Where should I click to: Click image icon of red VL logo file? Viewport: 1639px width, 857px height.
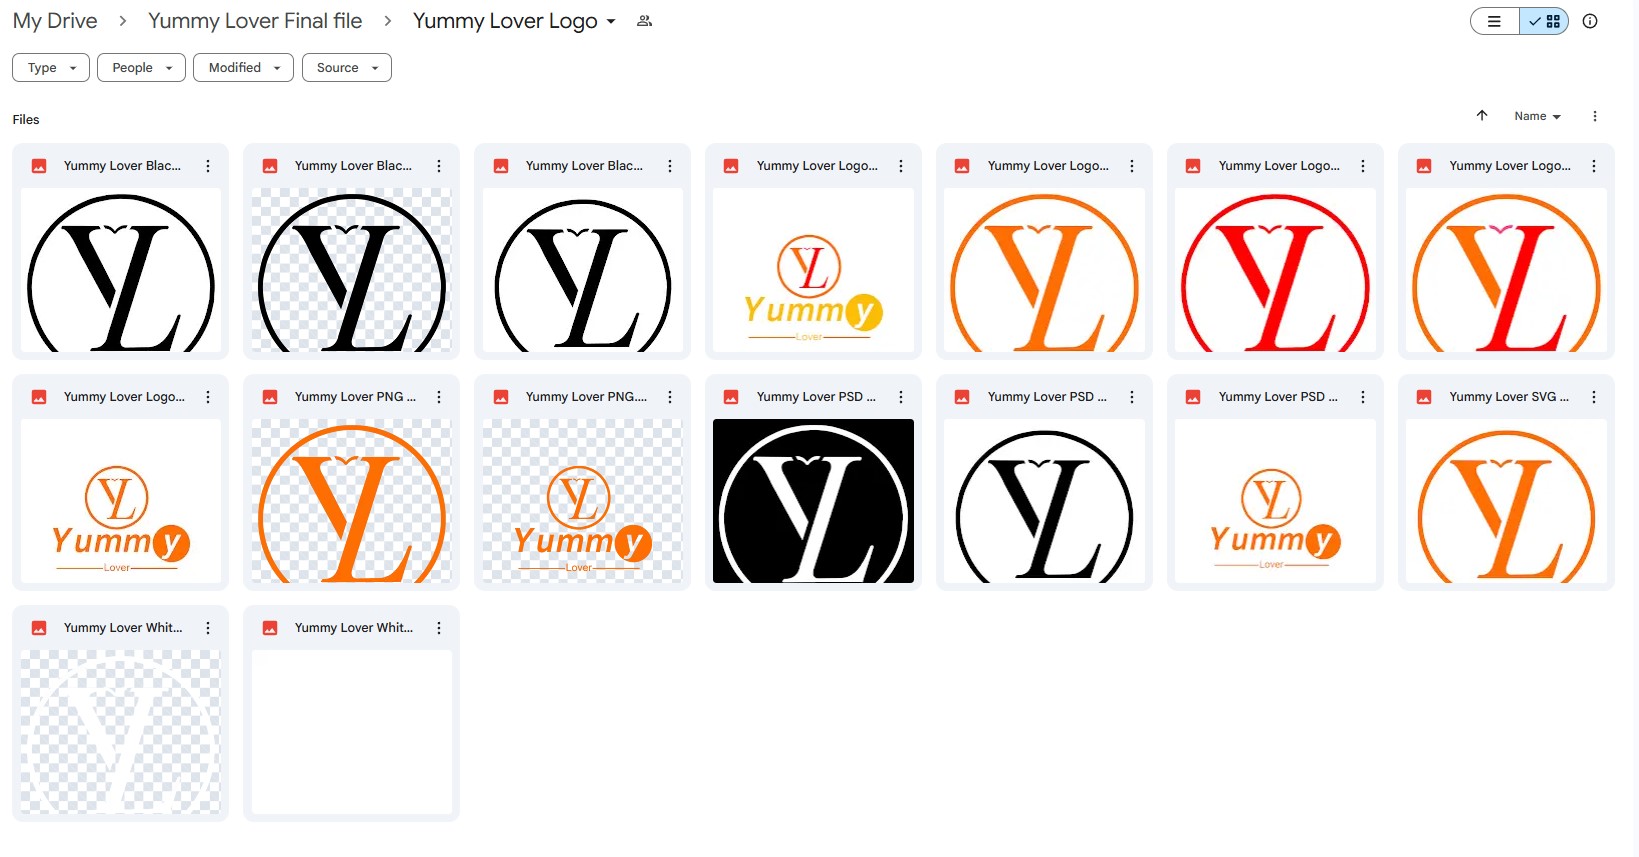1193,166
